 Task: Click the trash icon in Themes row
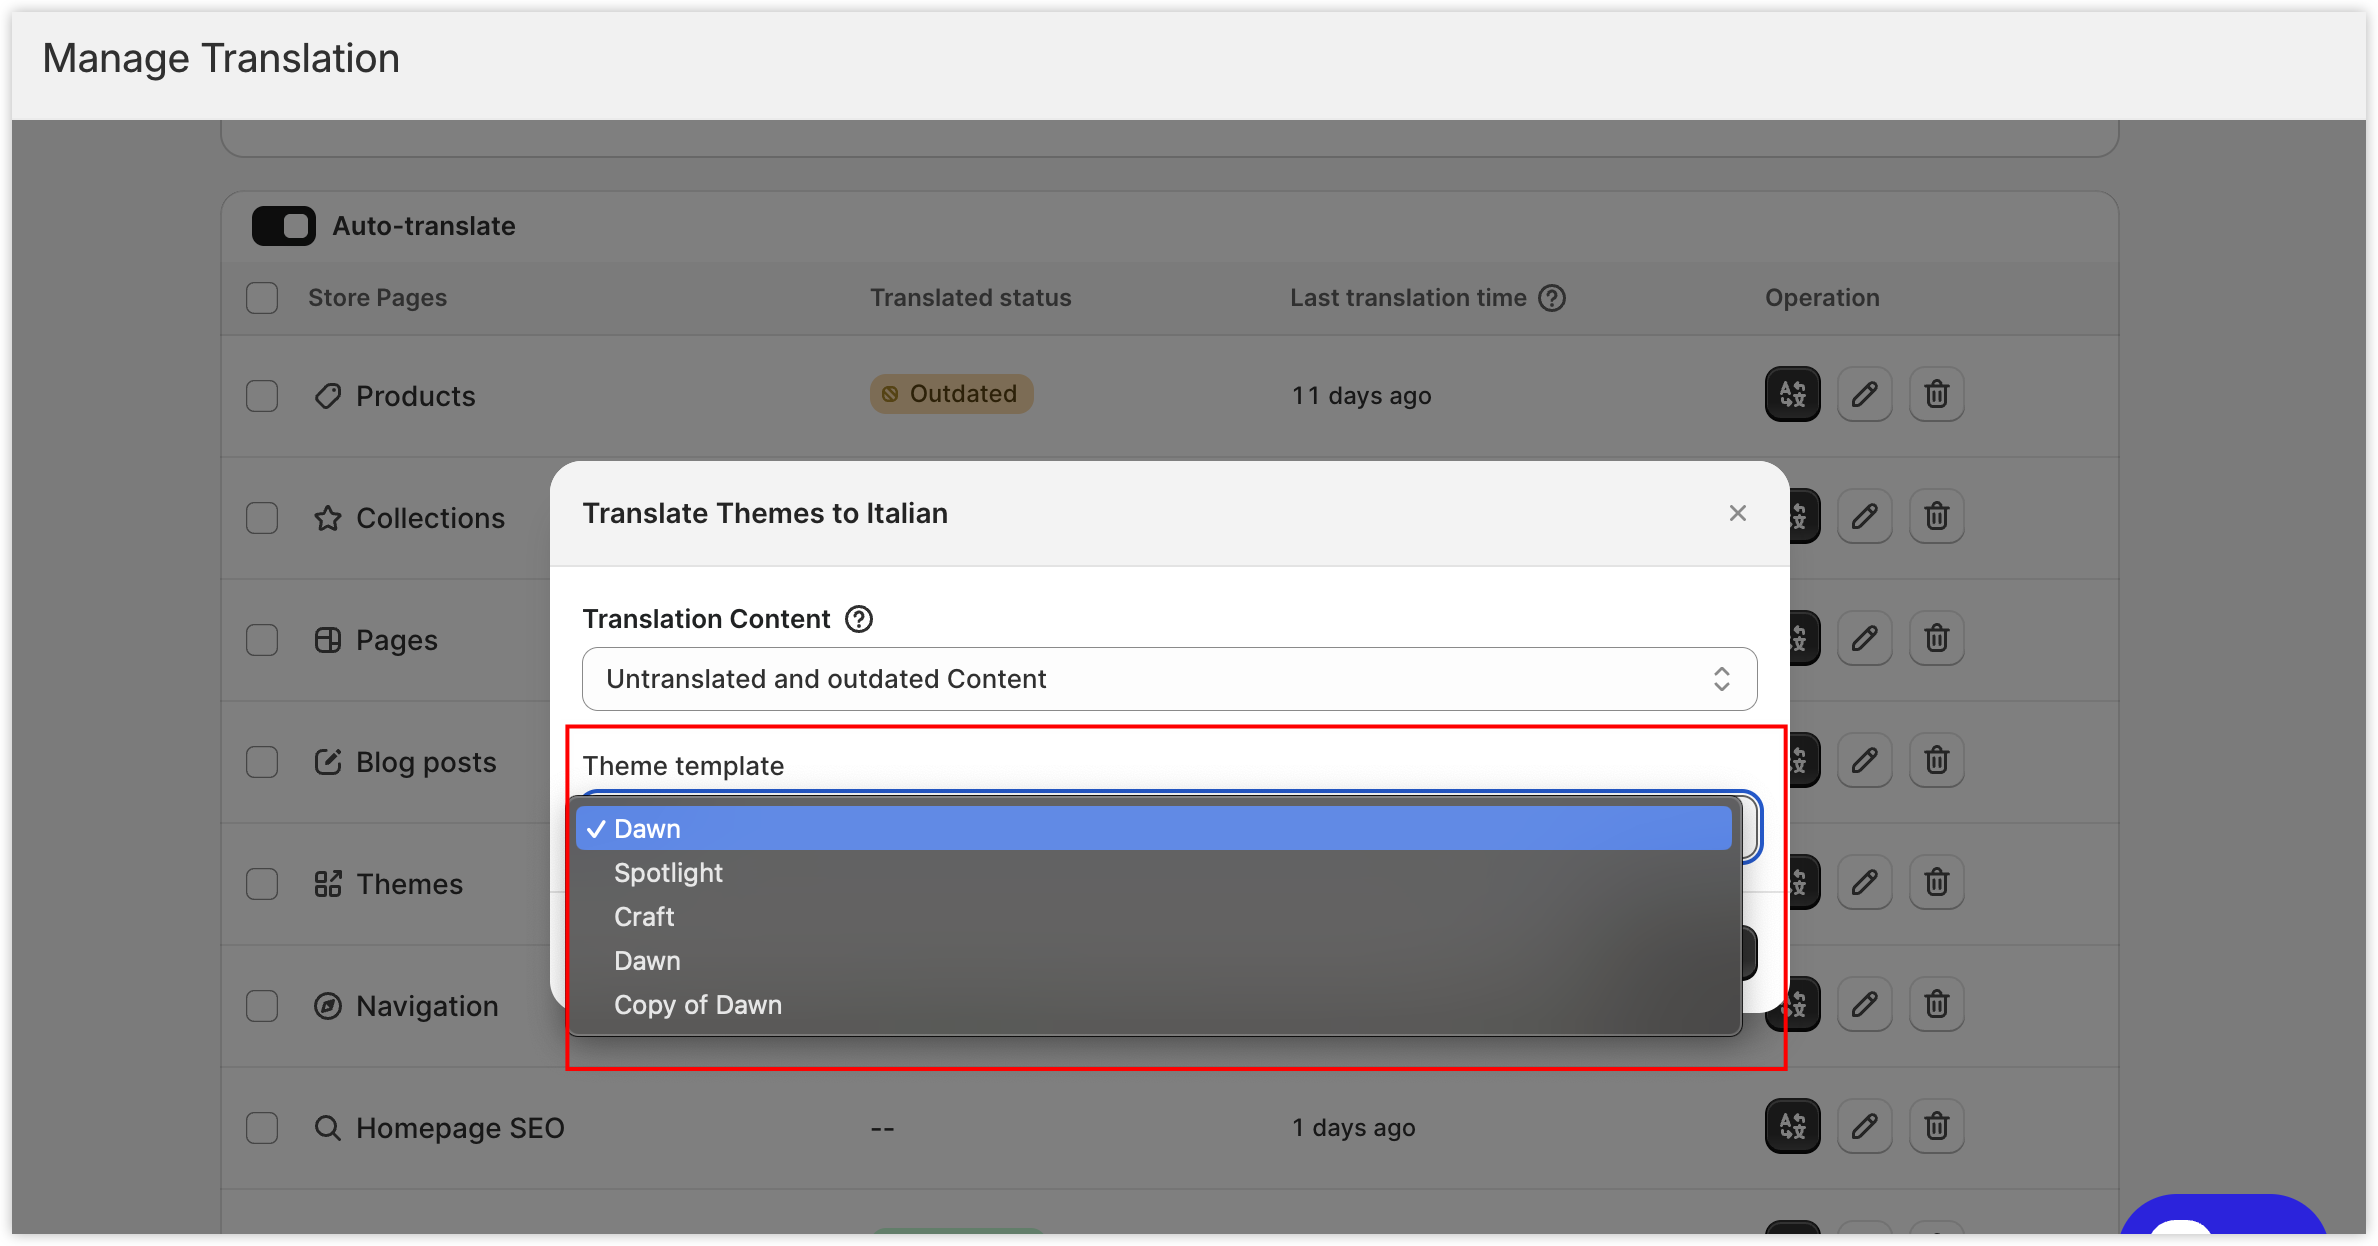[x=1936, y=882]
